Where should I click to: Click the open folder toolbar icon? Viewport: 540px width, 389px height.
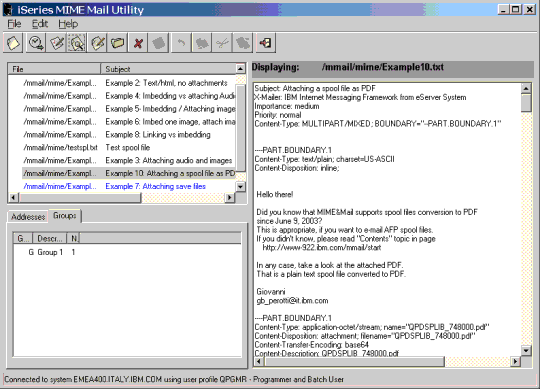(x=118, y=43)
